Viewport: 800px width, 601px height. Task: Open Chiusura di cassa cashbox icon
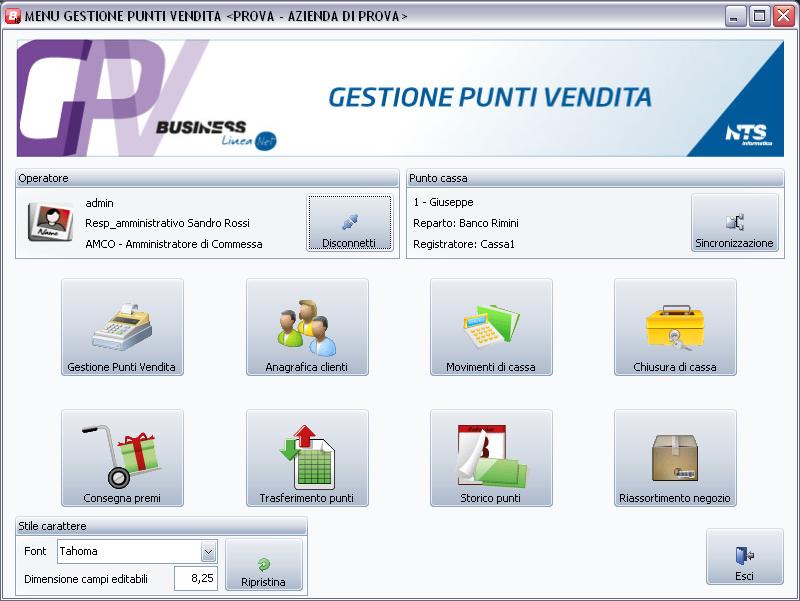(x=675, y=327)
